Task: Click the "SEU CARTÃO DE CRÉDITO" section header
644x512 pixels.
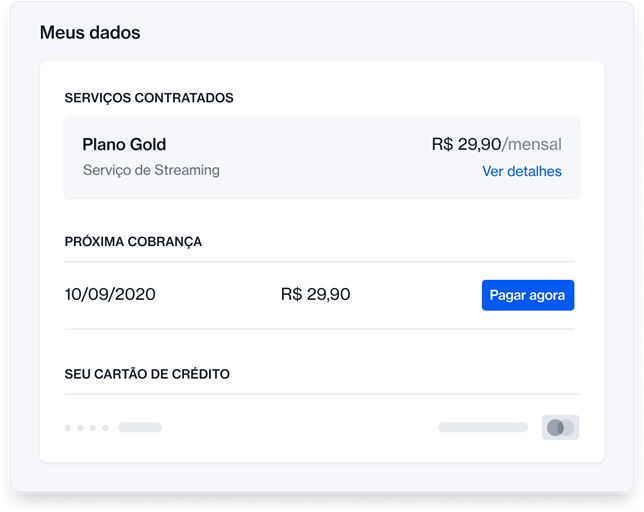Action: click(x=147, y=374)
